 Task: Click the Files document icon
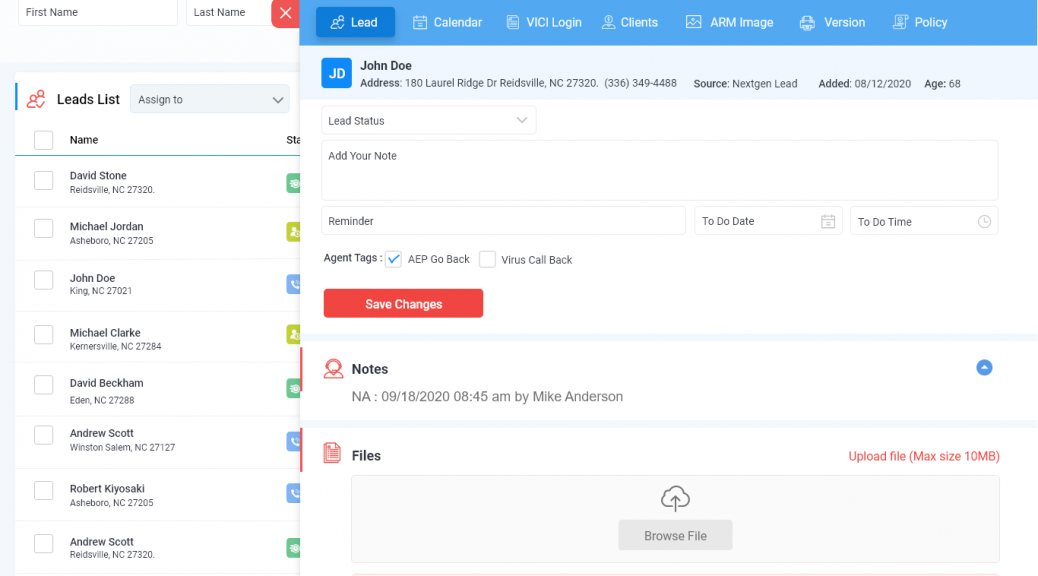click(x=332, y=453)
